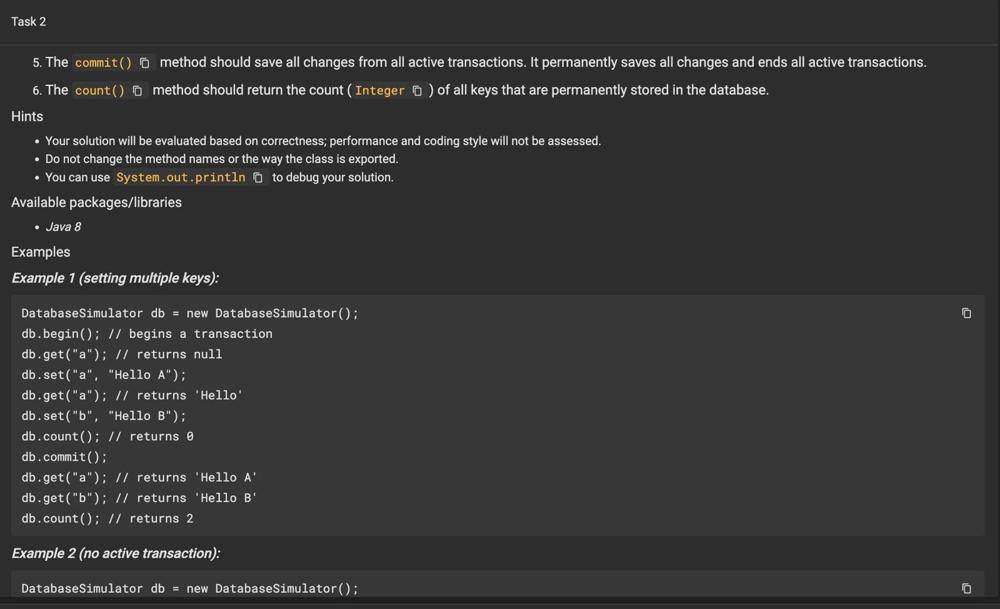The width and height of the screenshot is (1000, 609).
Task: Click the Available packages/libraries heading
Action: pyautogui.click(x=96, y=202)
